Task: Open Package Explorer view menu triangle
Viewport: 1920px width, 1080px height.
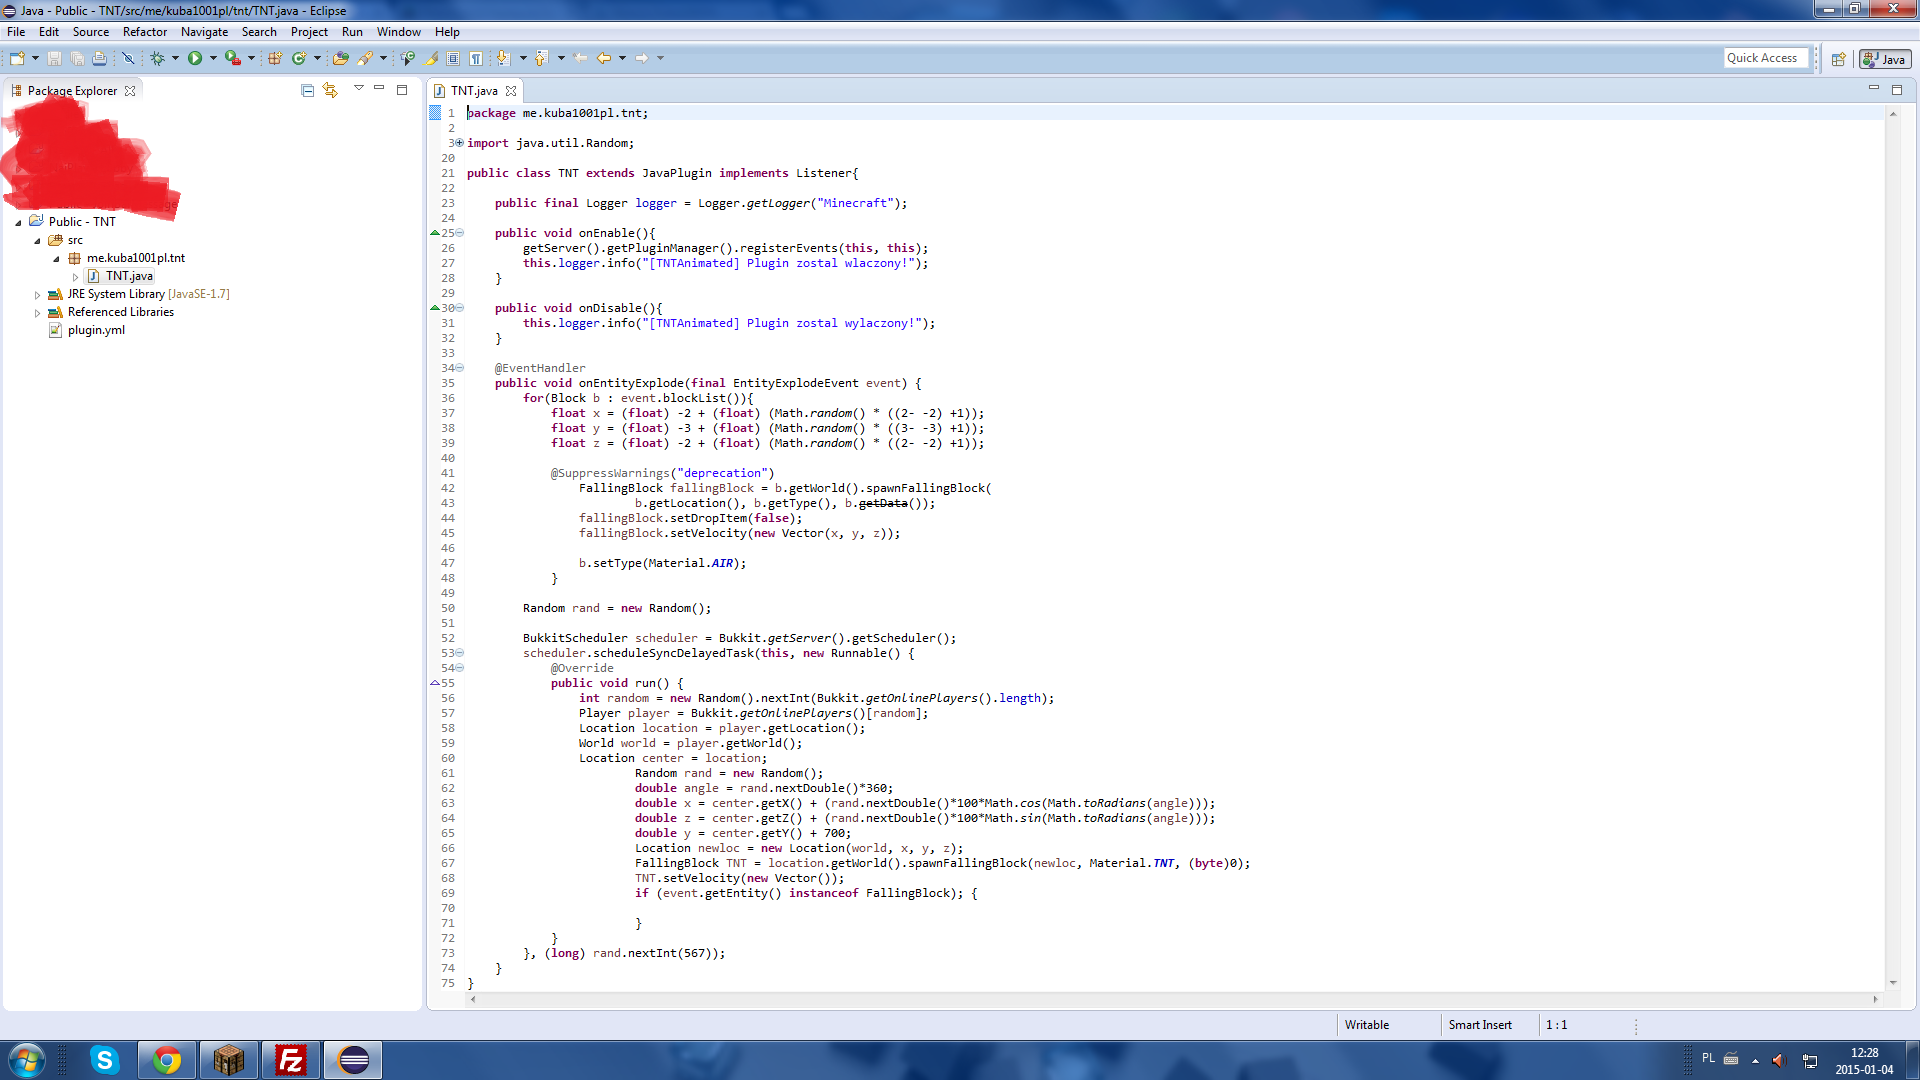Action: 358,89
